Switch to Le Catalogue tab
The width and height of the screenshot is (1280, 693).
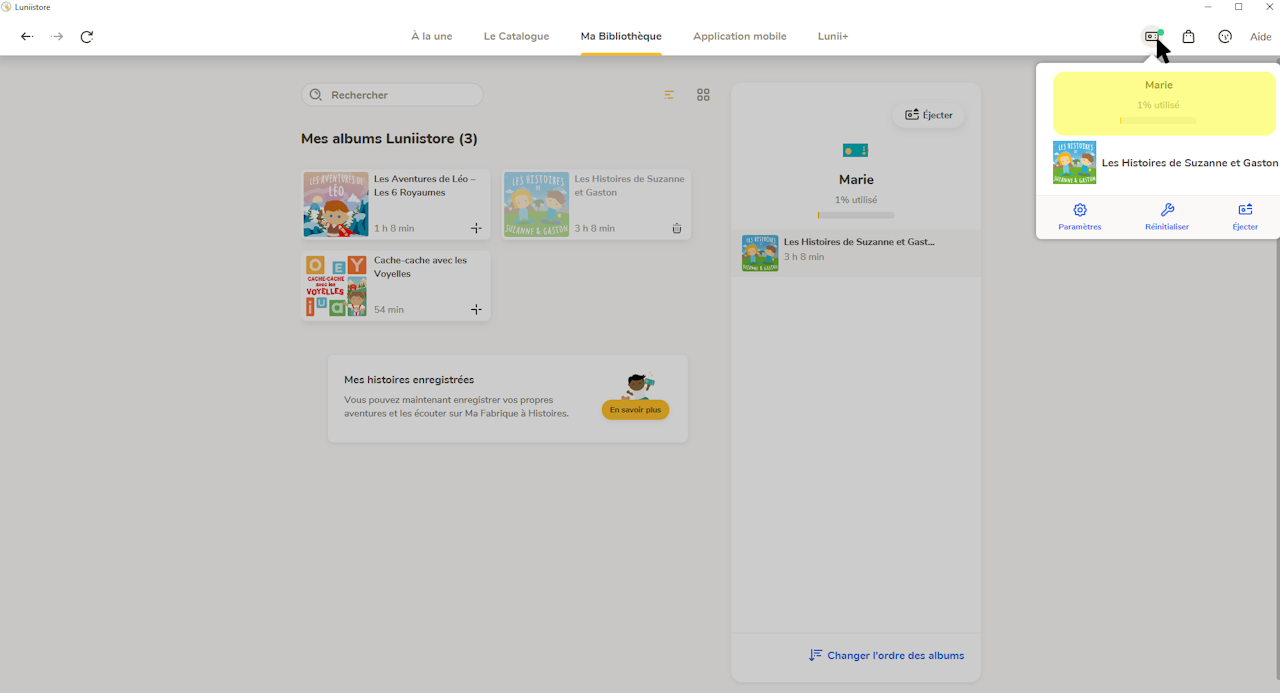pyautogui.click(x=516, y=36)
